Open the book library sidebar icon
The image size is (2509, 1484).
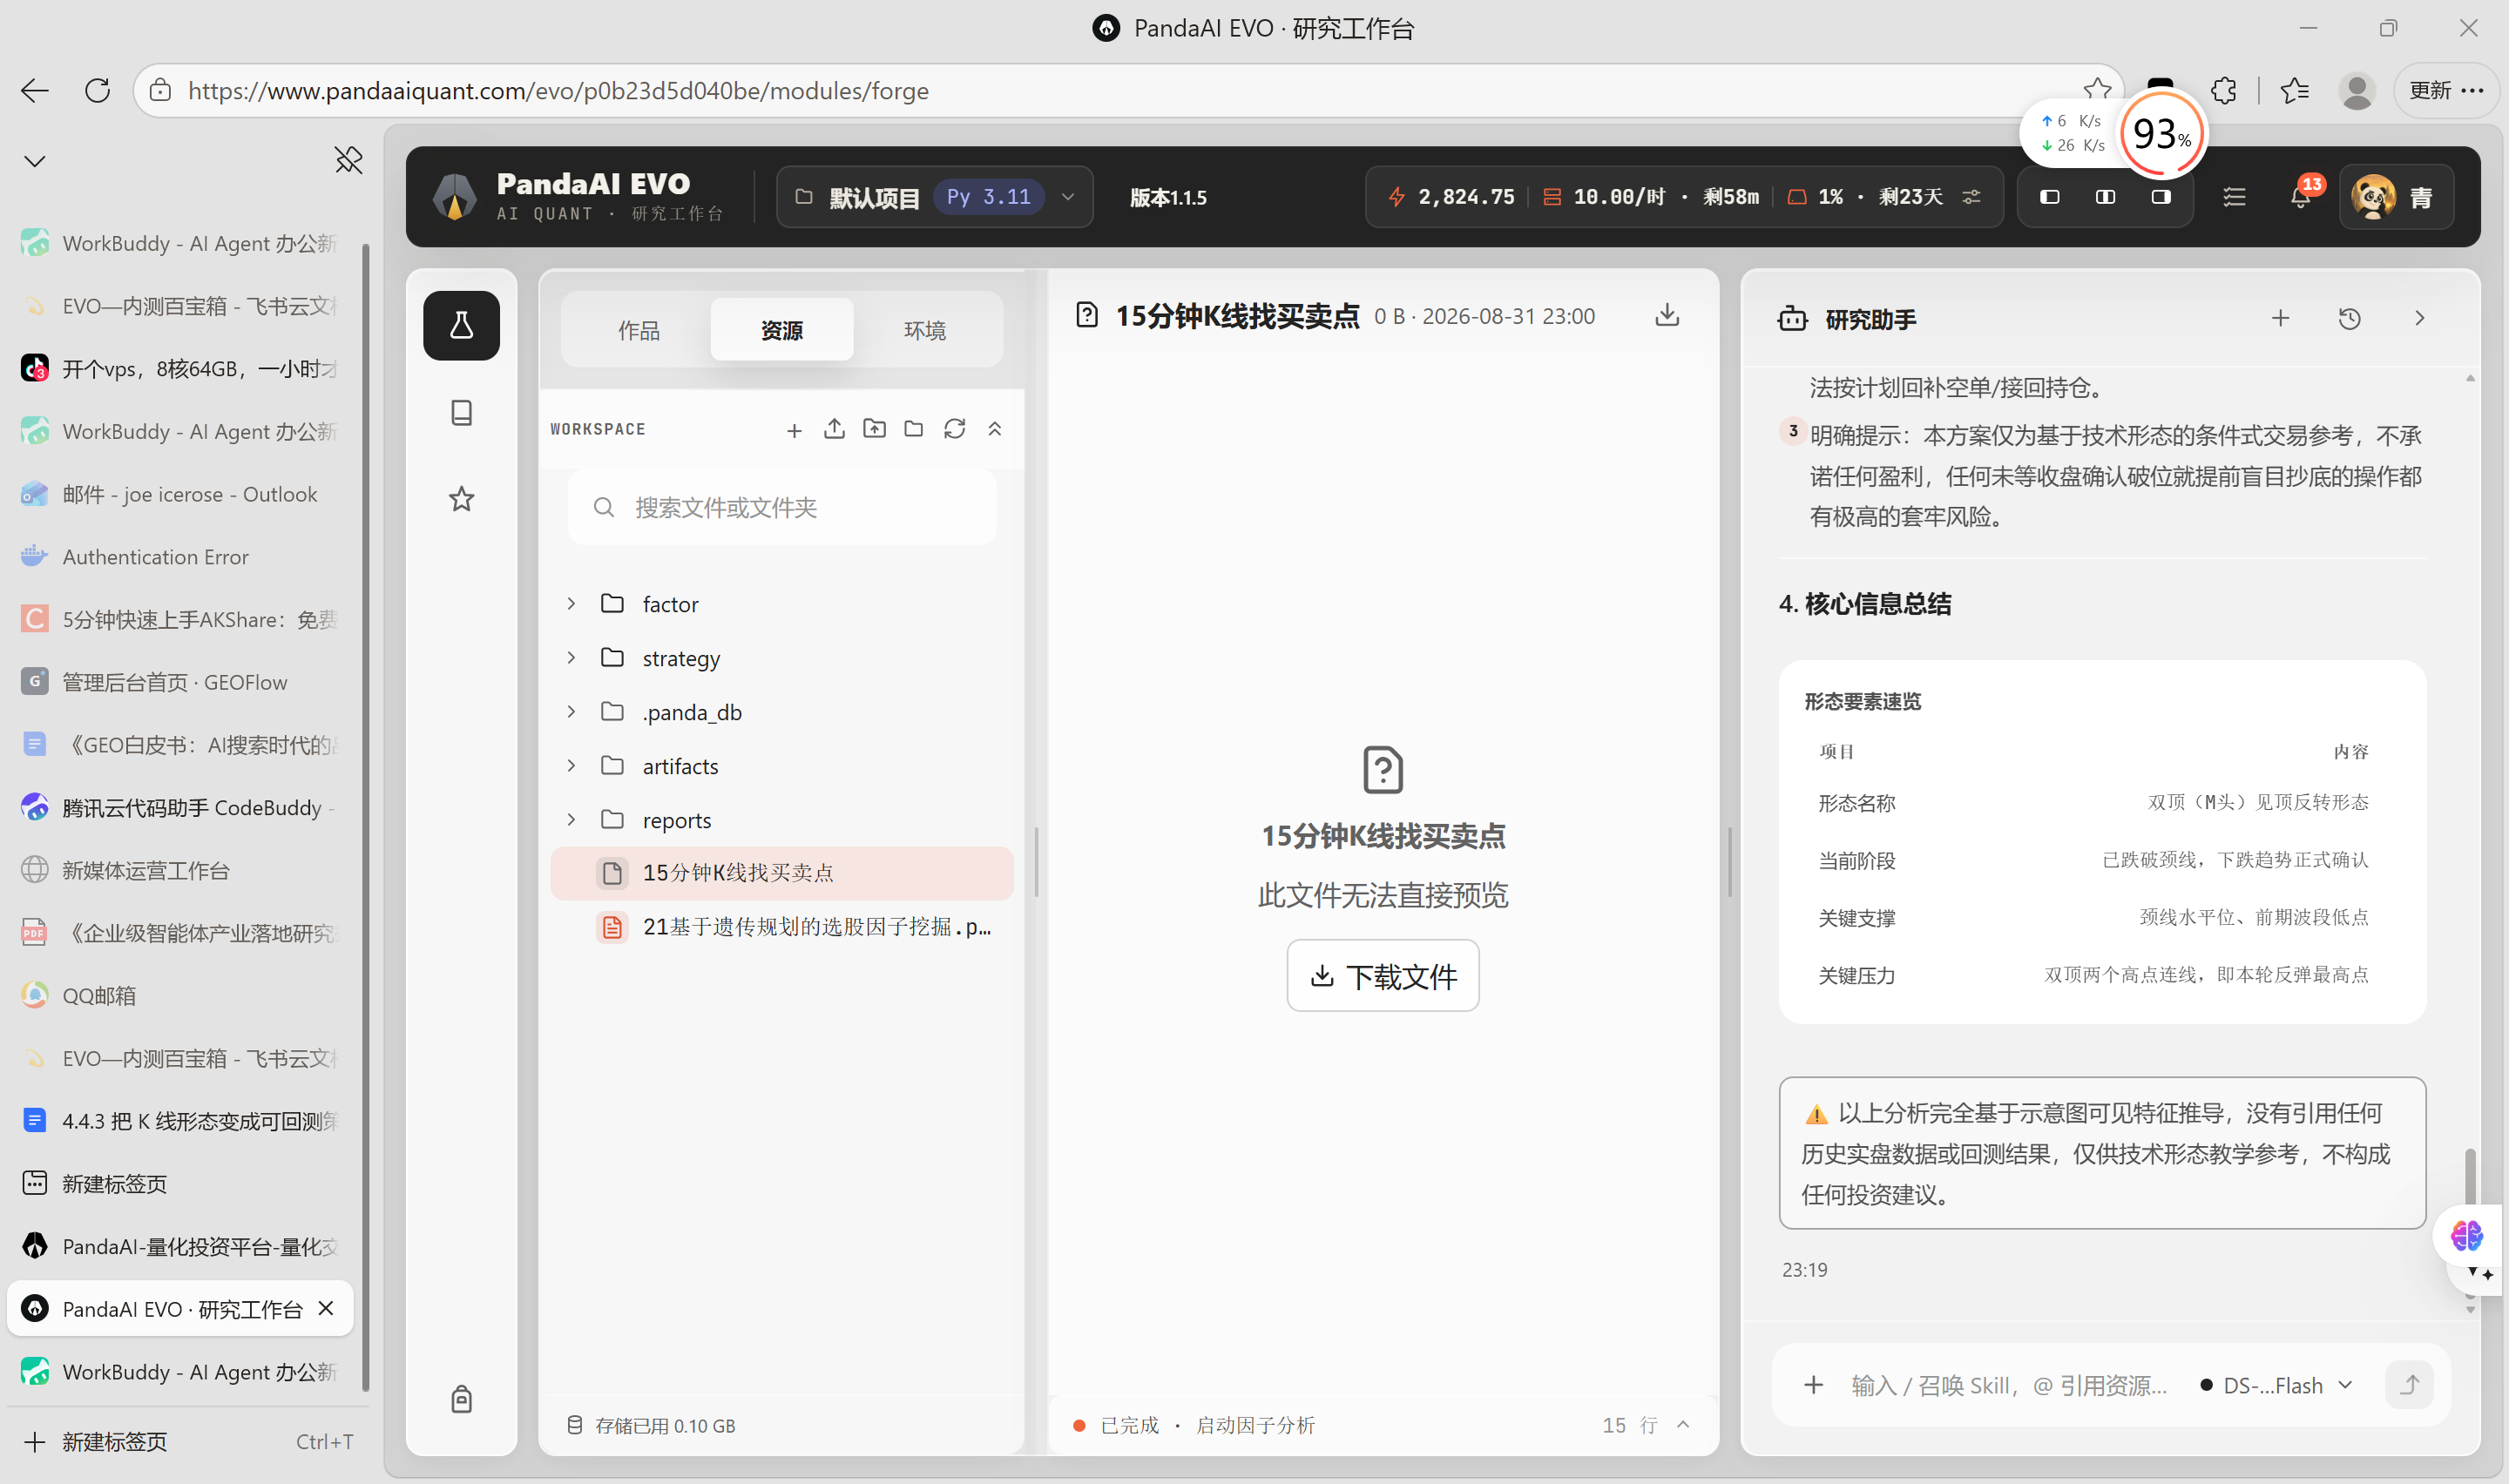point(461,412)
